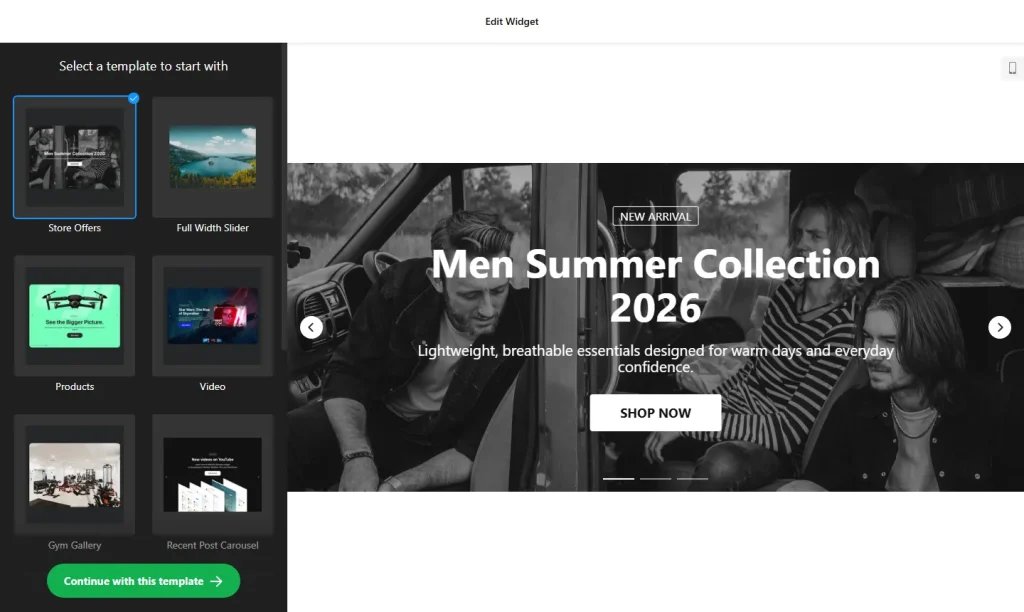Click the template panel scrollbar
The height and width of the screenshot is (612, 1024).
283,196
